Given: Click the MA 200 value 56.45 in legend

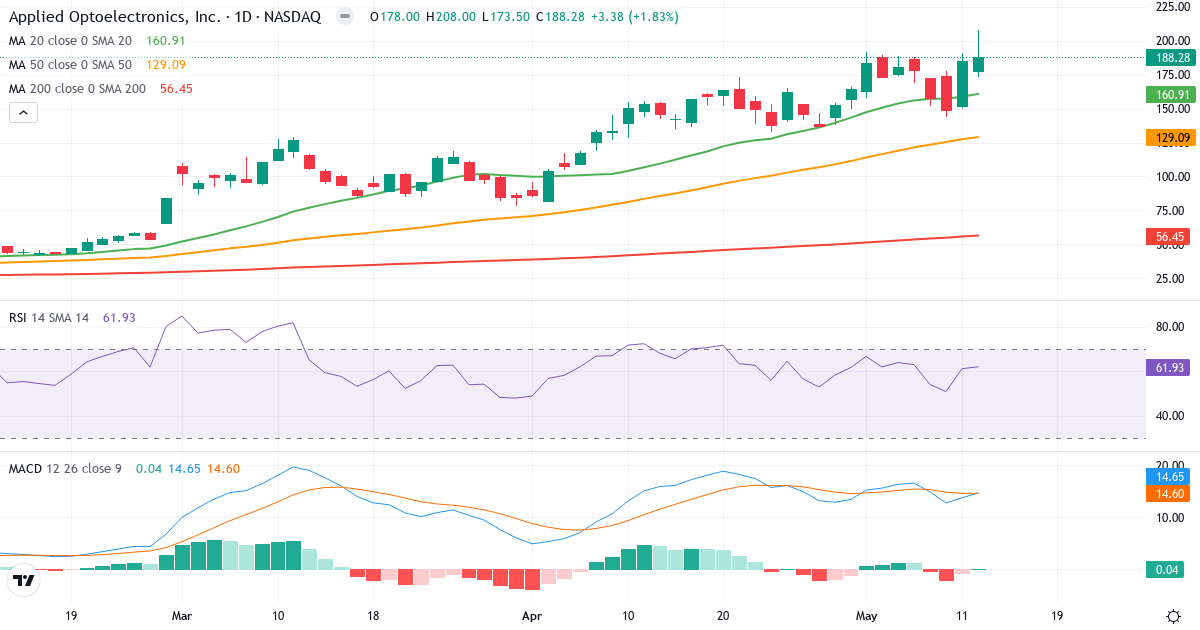Looking at the screenshot, I should (x=176, y=89).
